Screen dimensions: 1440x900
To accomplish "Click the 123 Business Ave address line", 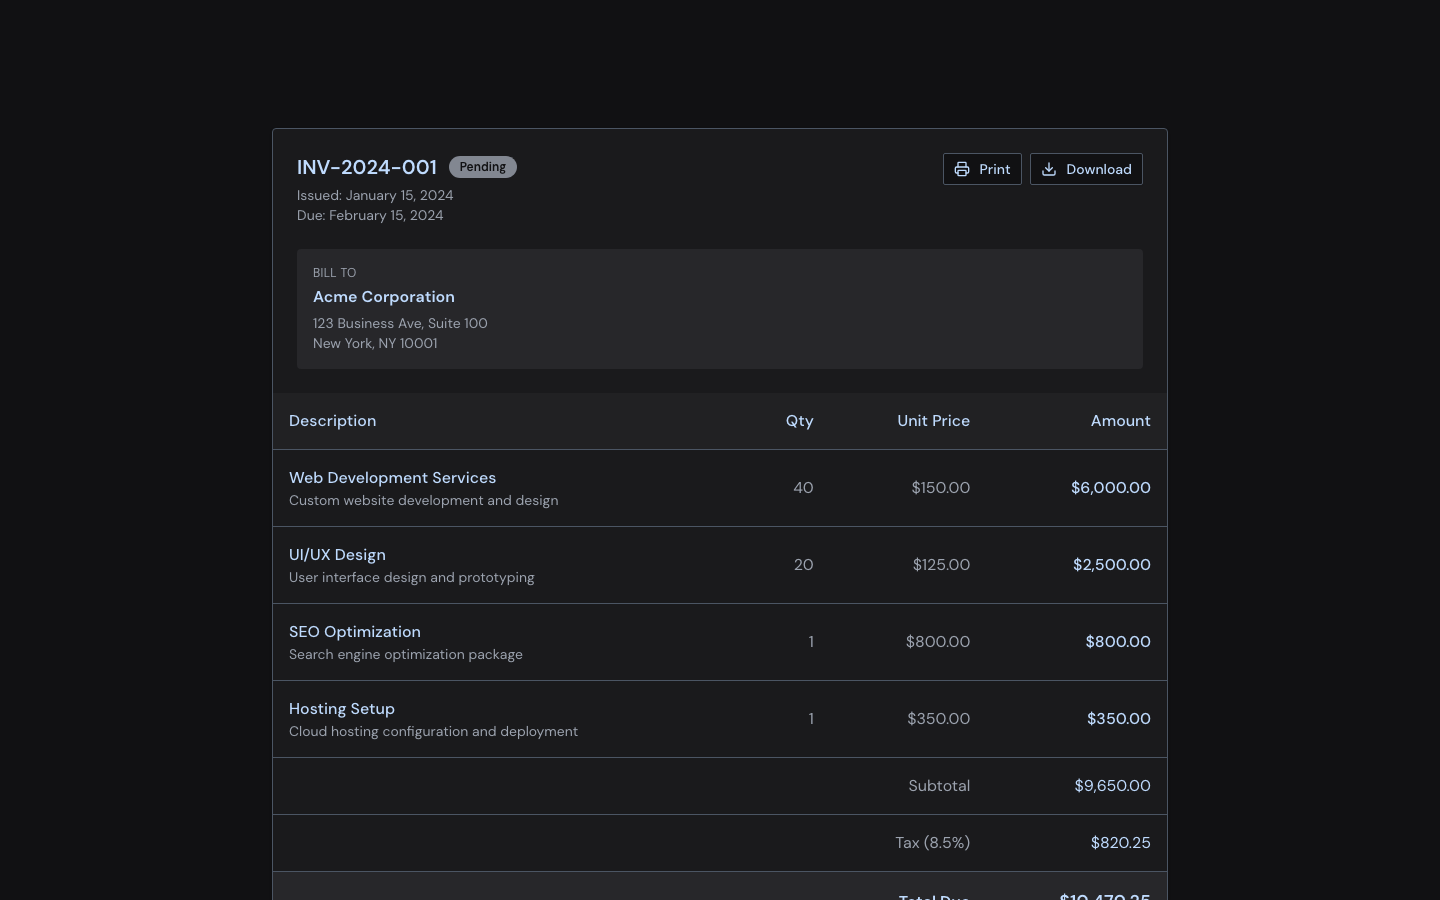I will click(400, 323).
